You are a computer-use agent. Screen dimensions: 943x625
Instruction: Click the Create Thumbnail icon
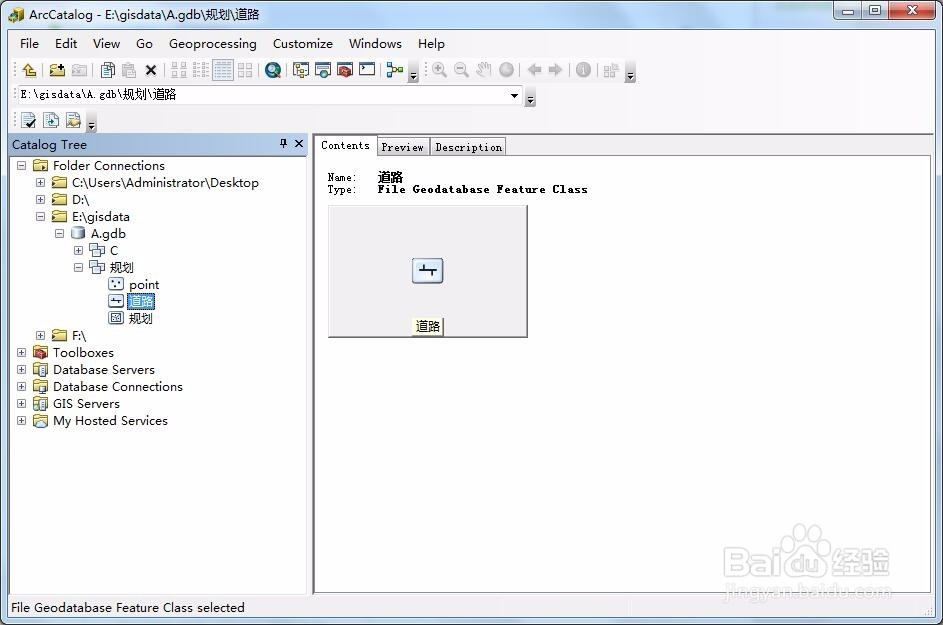click(x=611, y=71)
